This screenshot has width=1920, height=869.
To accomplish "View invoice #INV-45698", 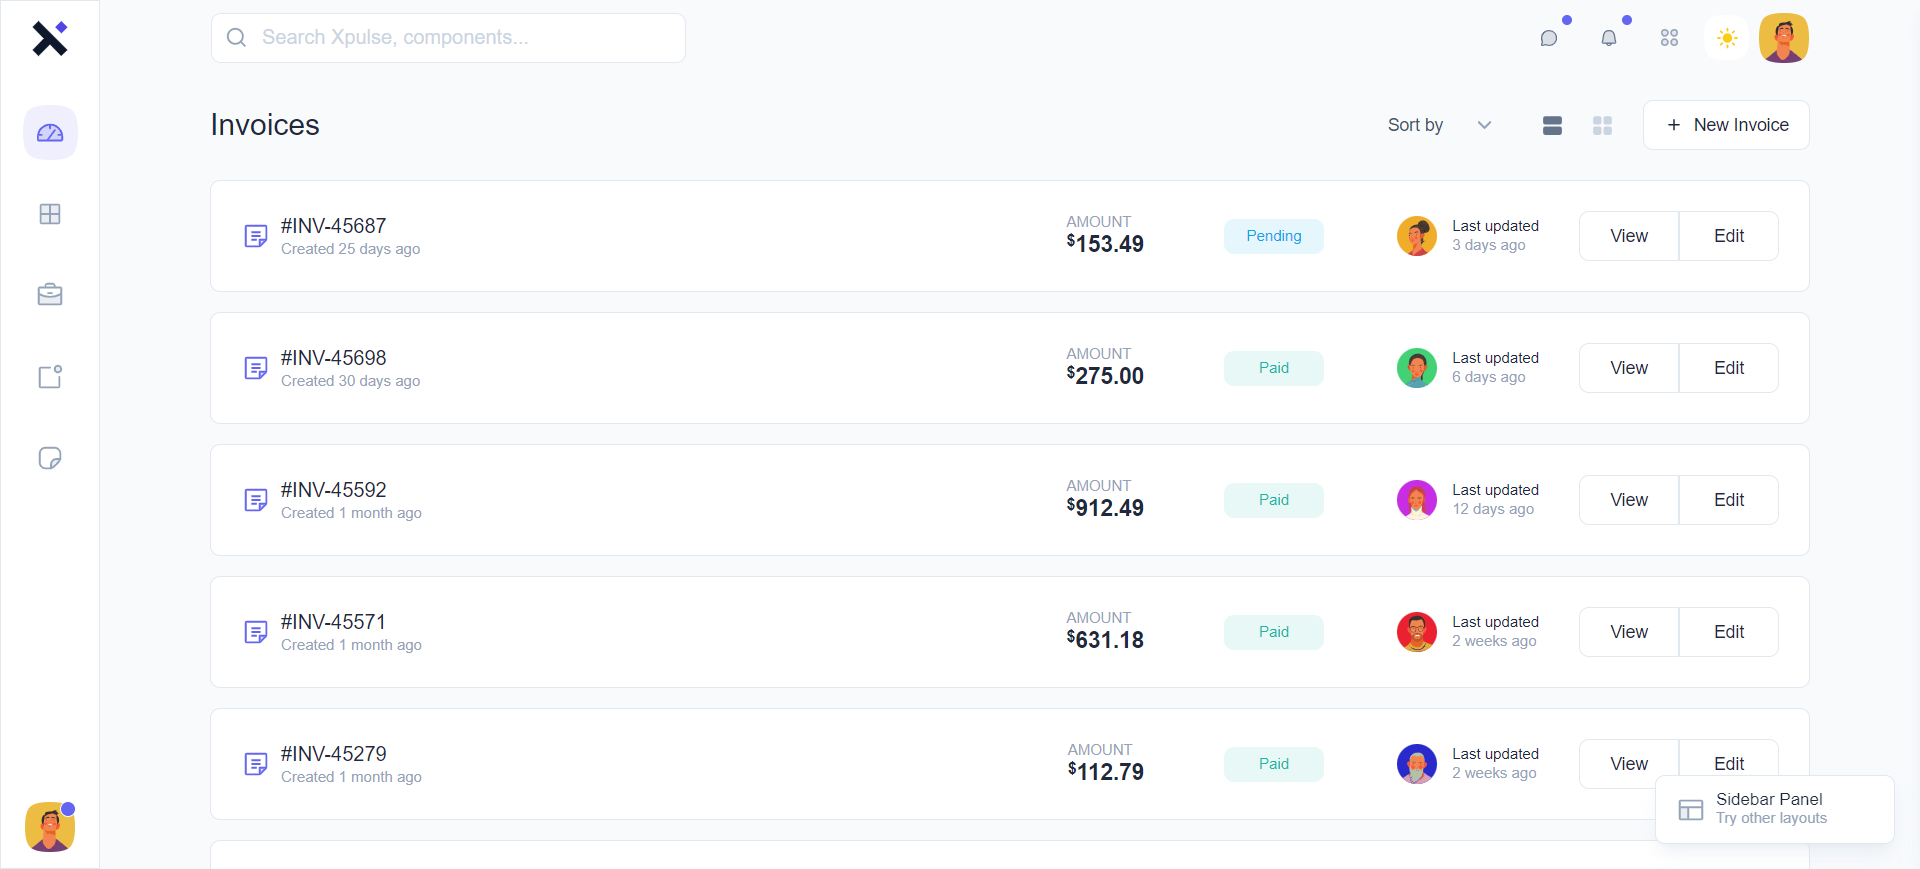I will tap(1629, 368).
